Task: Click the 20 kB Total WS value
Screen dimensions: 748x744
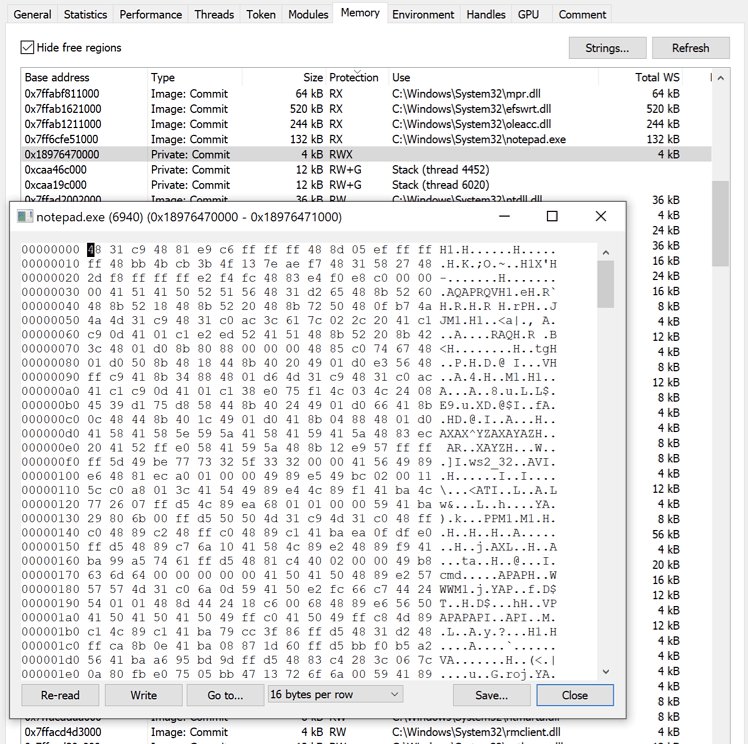Action: click(x=665, y=565)
